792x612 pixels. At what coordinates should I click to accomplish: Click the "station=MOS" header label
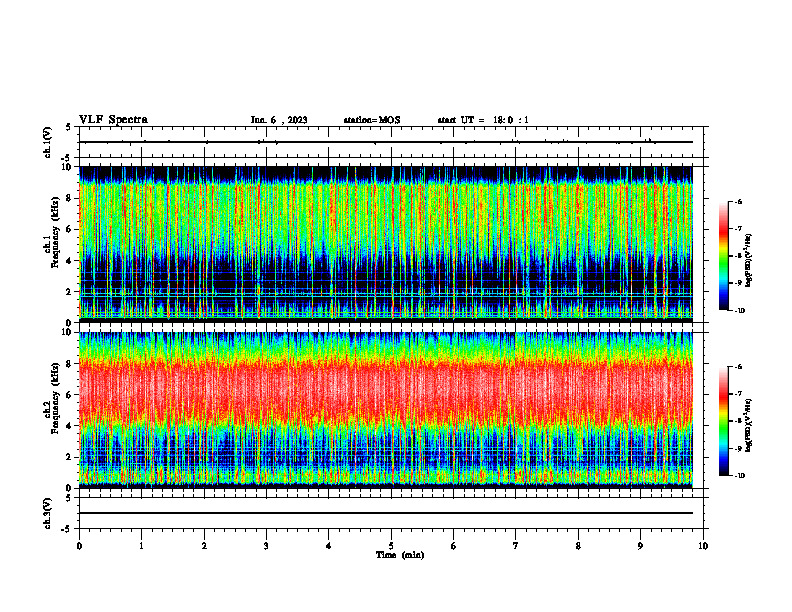pos(372,120)
